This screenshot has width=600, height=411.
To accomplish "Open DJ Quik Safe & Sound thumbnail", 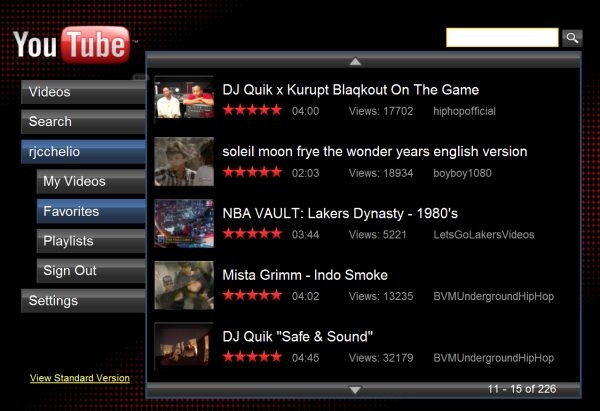I will point(184,347).
